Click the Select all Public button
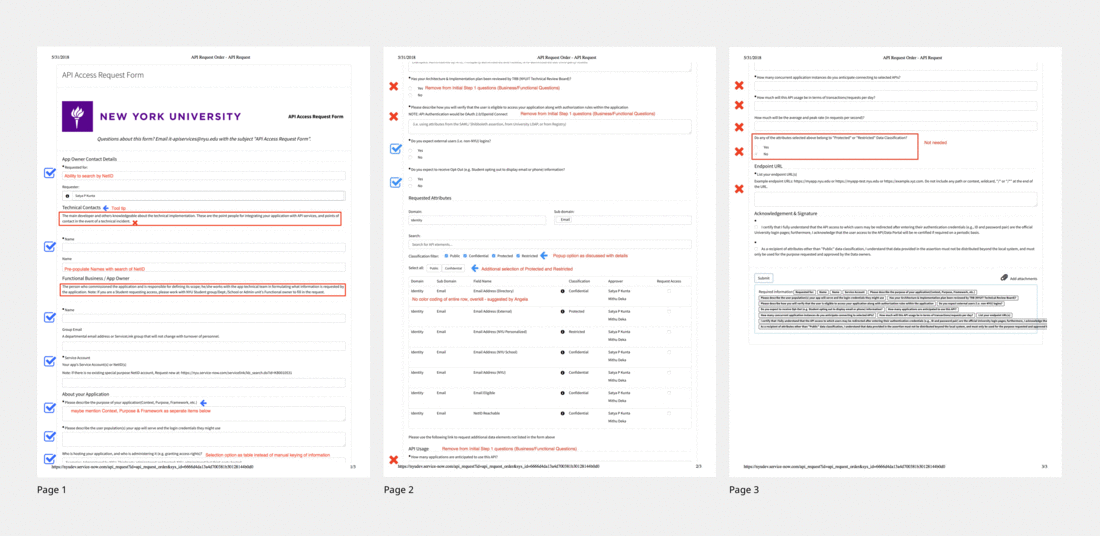The image size is (1100, 536). click(434, 268)
